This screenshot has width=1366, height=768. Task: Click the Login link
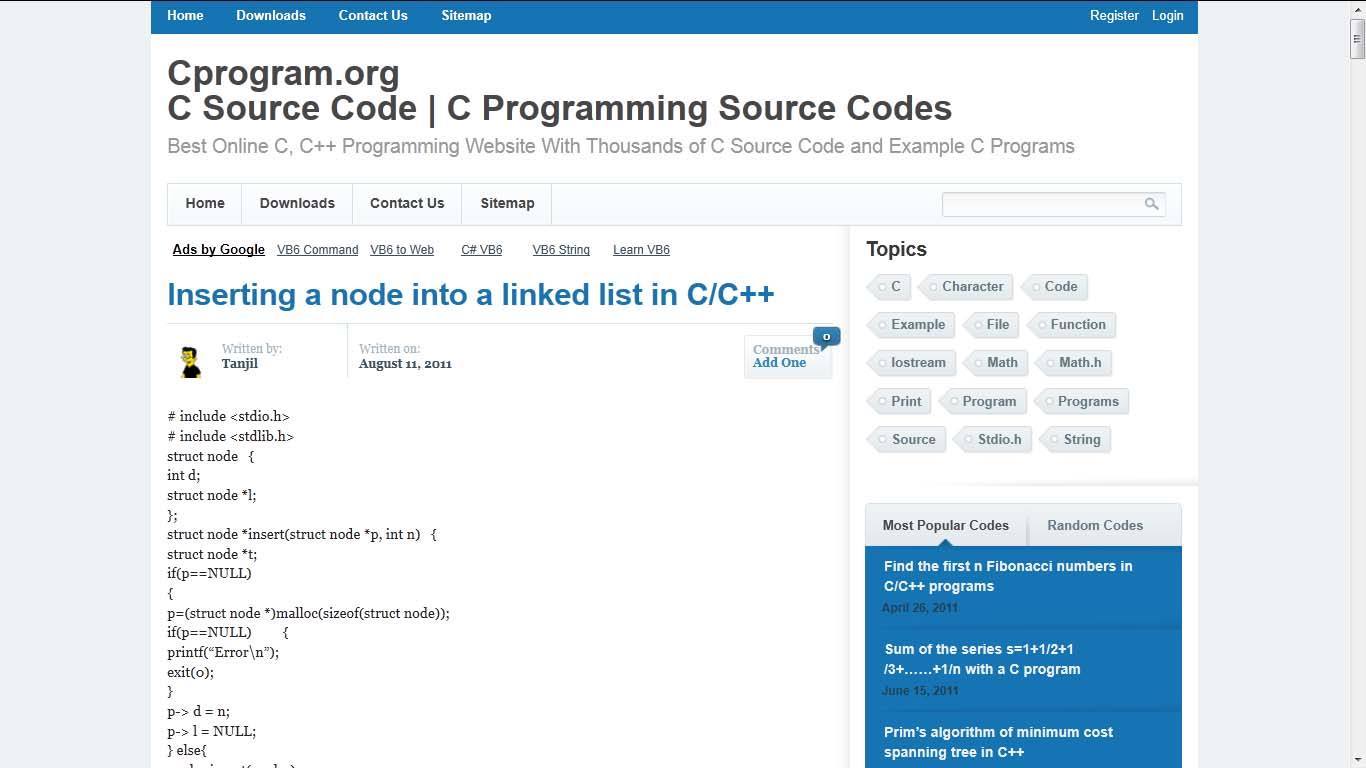pyautogui.click(x=1167, y=16)
